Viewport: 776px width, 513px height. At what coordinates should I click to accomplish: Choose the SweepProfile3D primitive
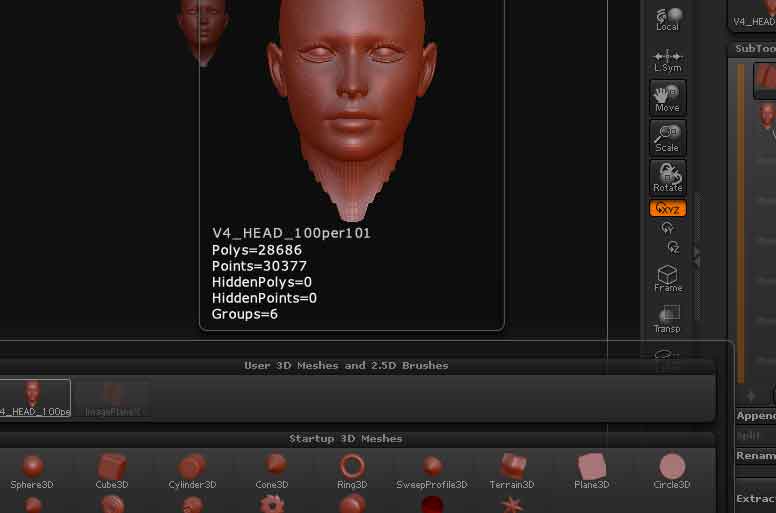(432, 471)
